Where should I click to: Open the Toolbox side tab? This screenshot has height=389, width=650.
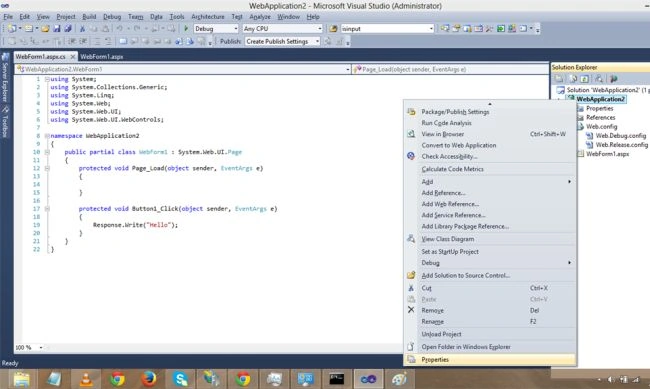click(x=5, y=122)
